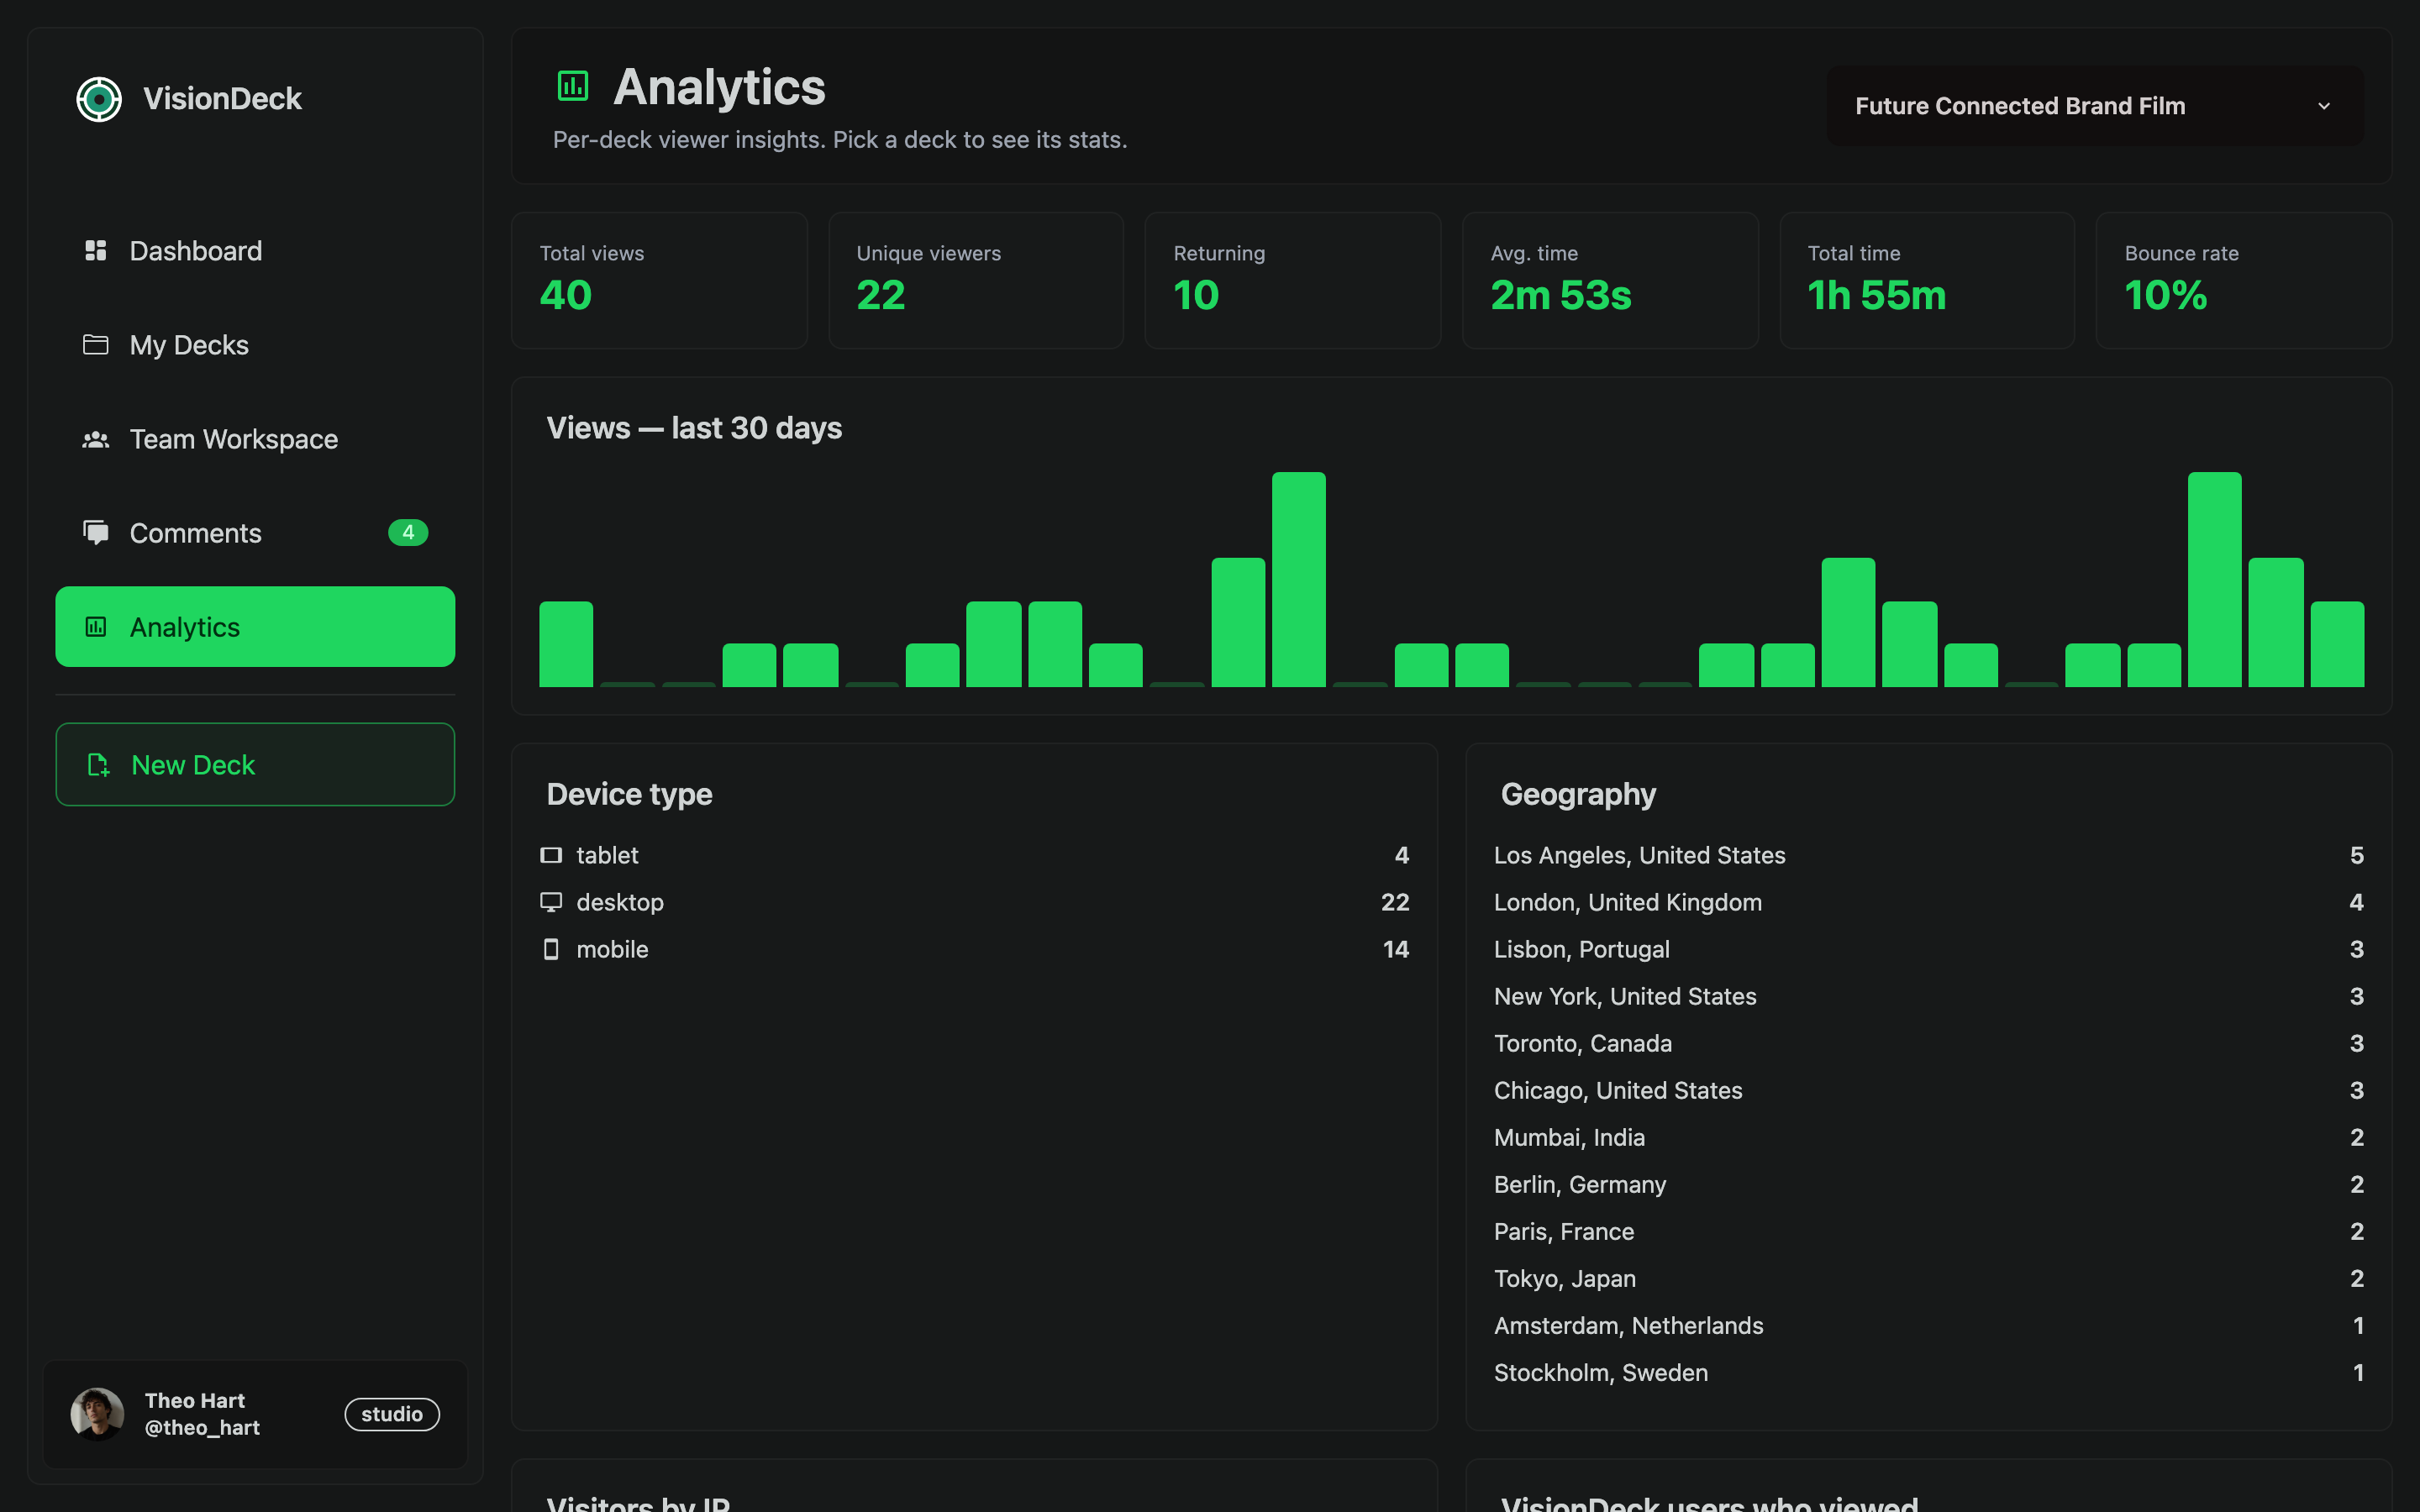
Task: Click the Analytics header chart icon
Action: [x=573, y=86]
